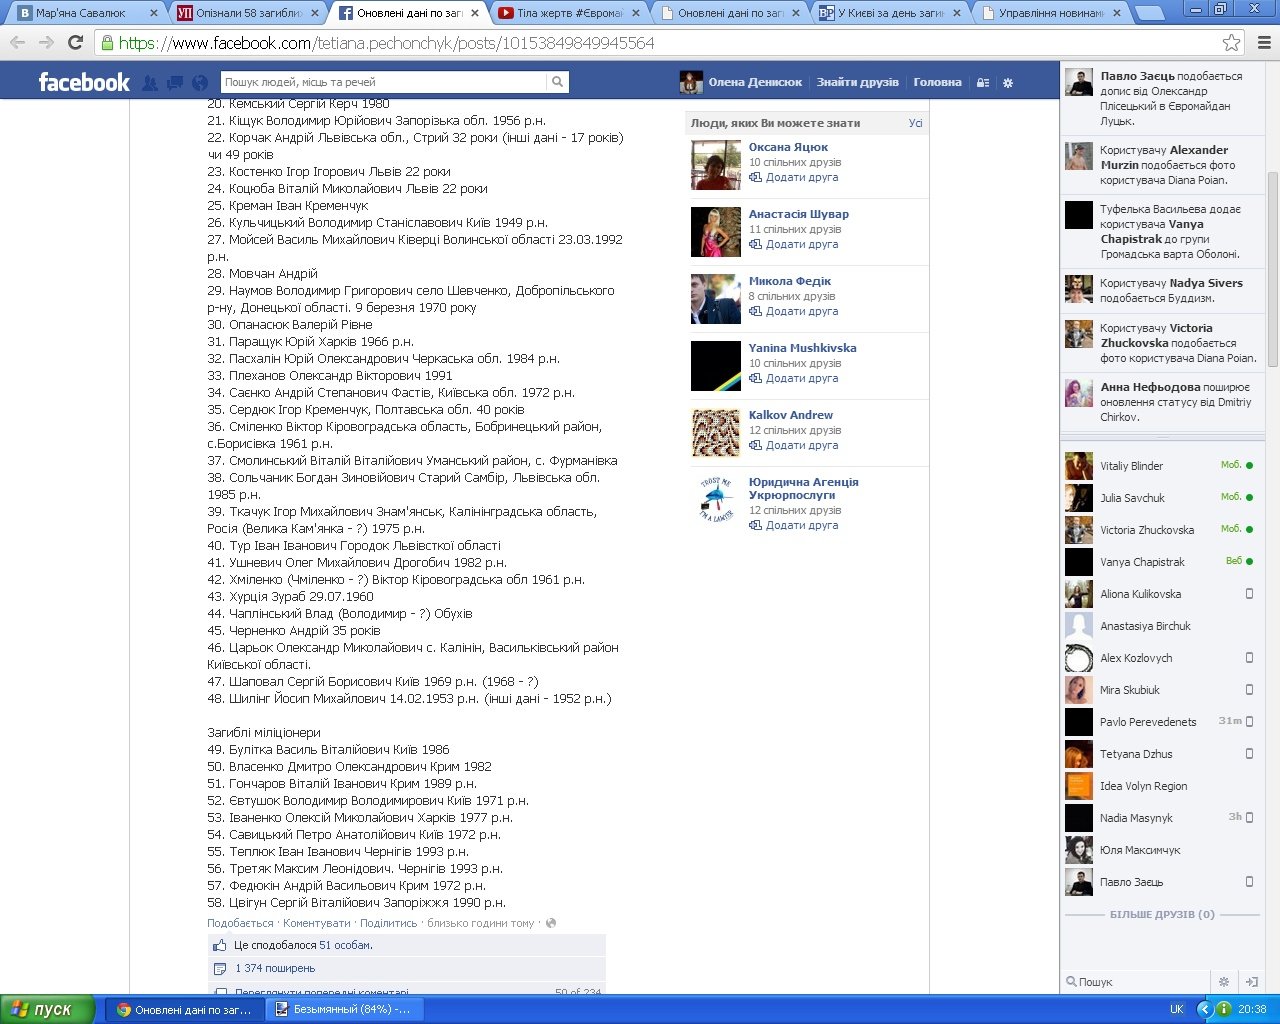Screen dimensions: 1280x1024
Task: Click the chat options gear icon
Action: pyautogui.click(x=1223, y=982)
